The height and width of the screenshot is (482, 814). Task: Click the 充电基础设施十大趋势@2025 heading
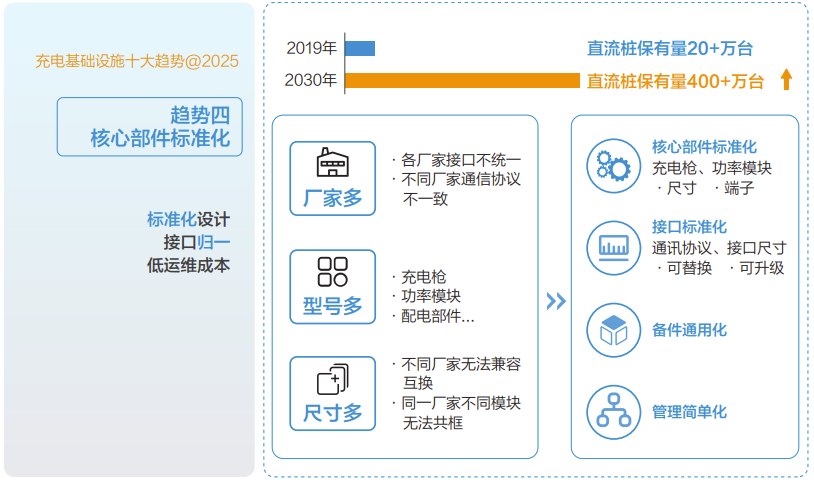tap(137, 61)
